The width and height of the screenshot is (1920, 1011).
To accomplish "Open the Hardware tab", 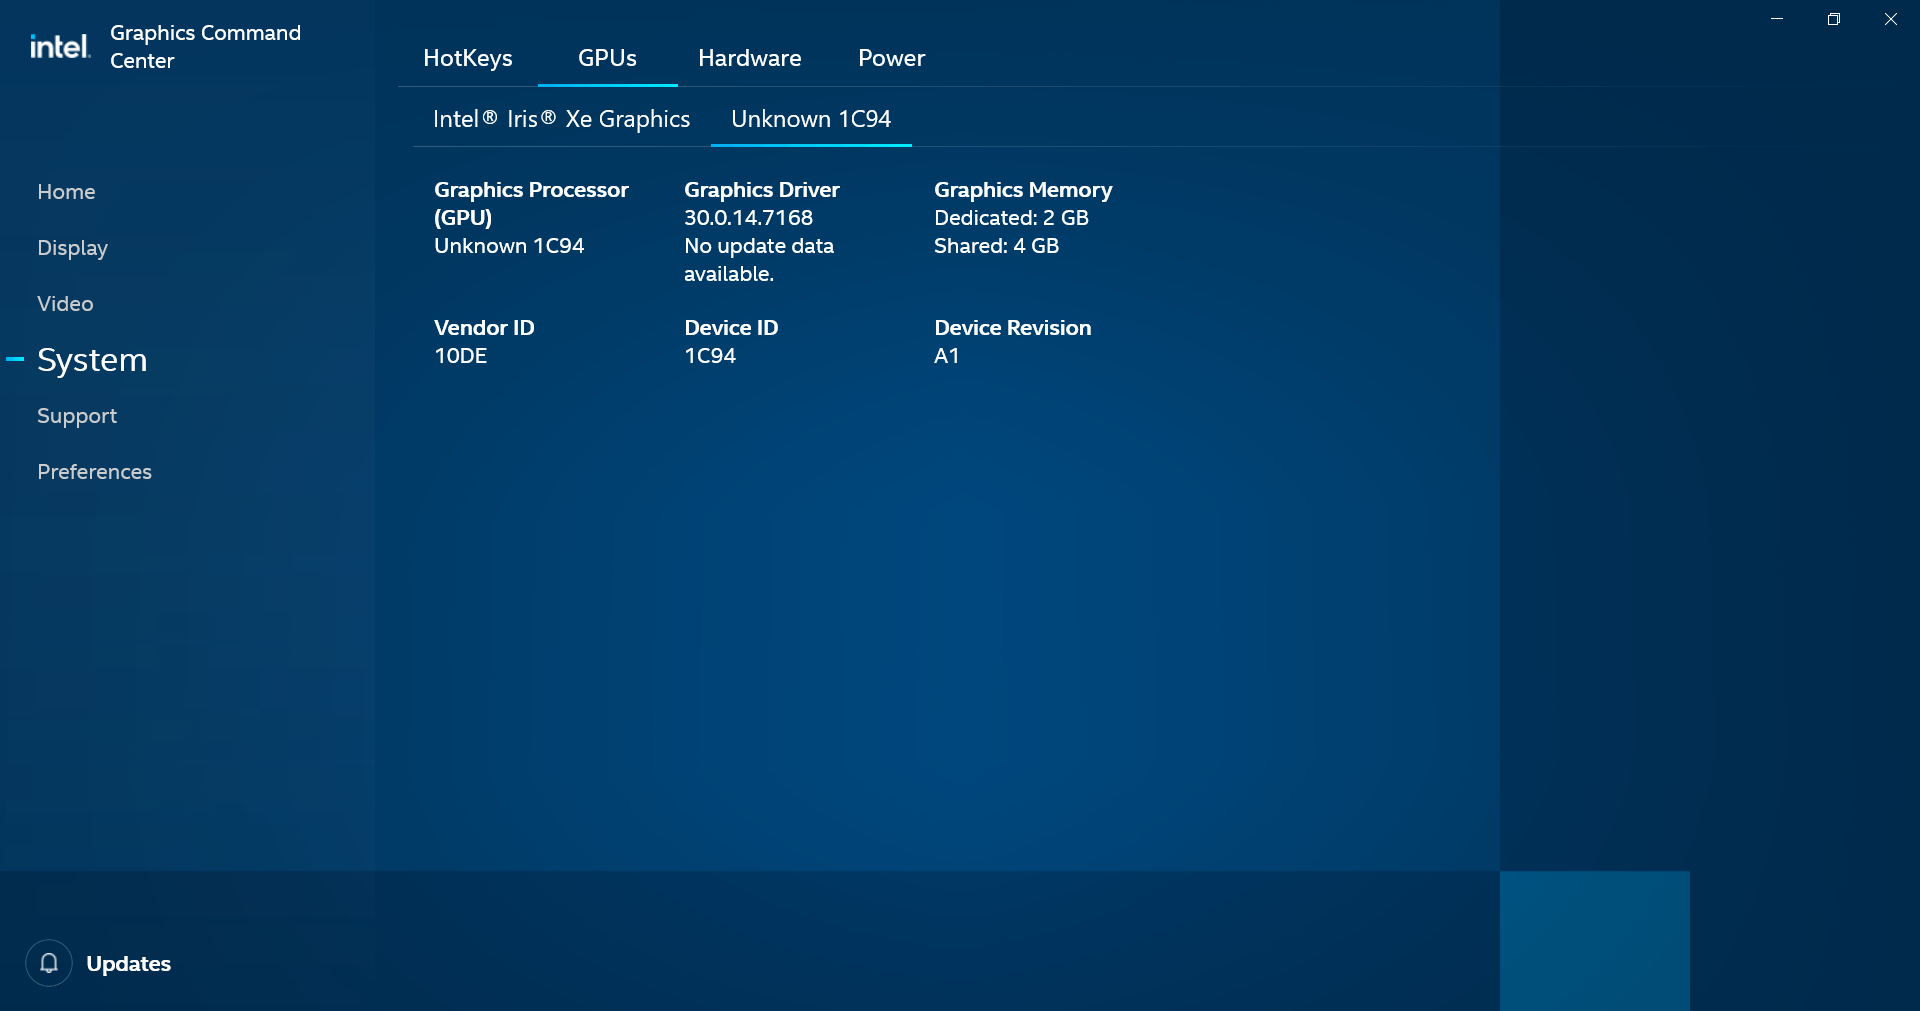I will (750, 58).
